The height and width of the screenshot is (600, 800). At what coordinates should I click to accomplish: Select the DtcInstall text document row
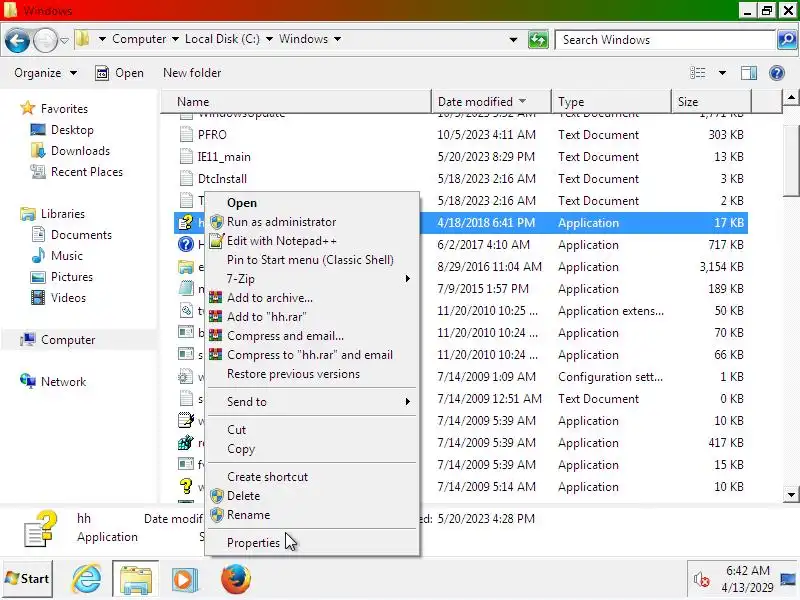461,179
